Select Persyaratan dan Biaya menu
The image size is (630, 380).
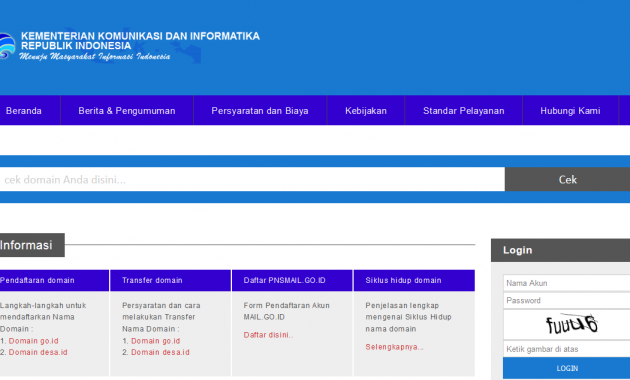pyautogui.click(x=260, y=111)
